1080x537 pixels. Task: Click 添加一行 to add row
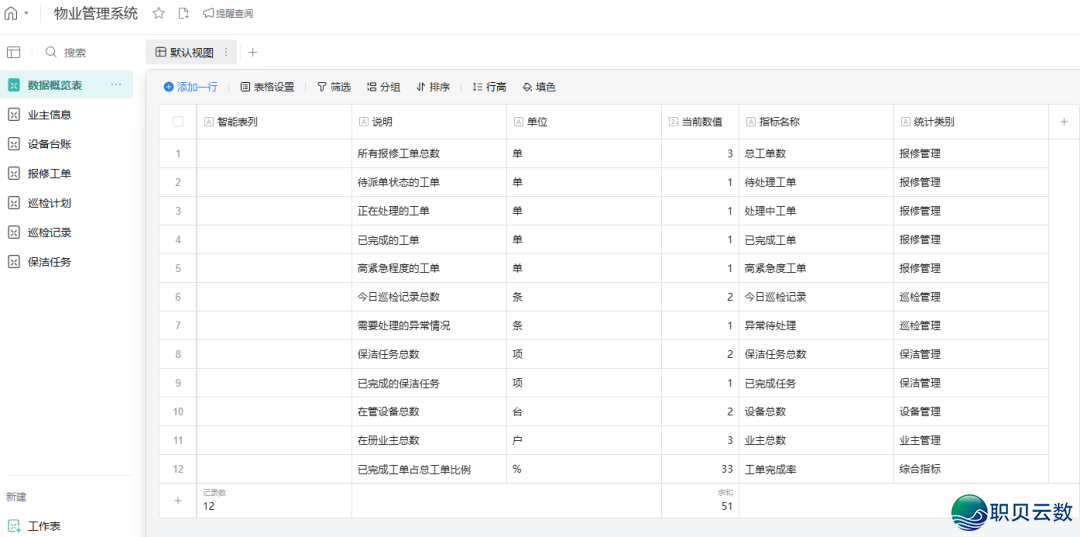pyautogui.click(x=191, y=87)
